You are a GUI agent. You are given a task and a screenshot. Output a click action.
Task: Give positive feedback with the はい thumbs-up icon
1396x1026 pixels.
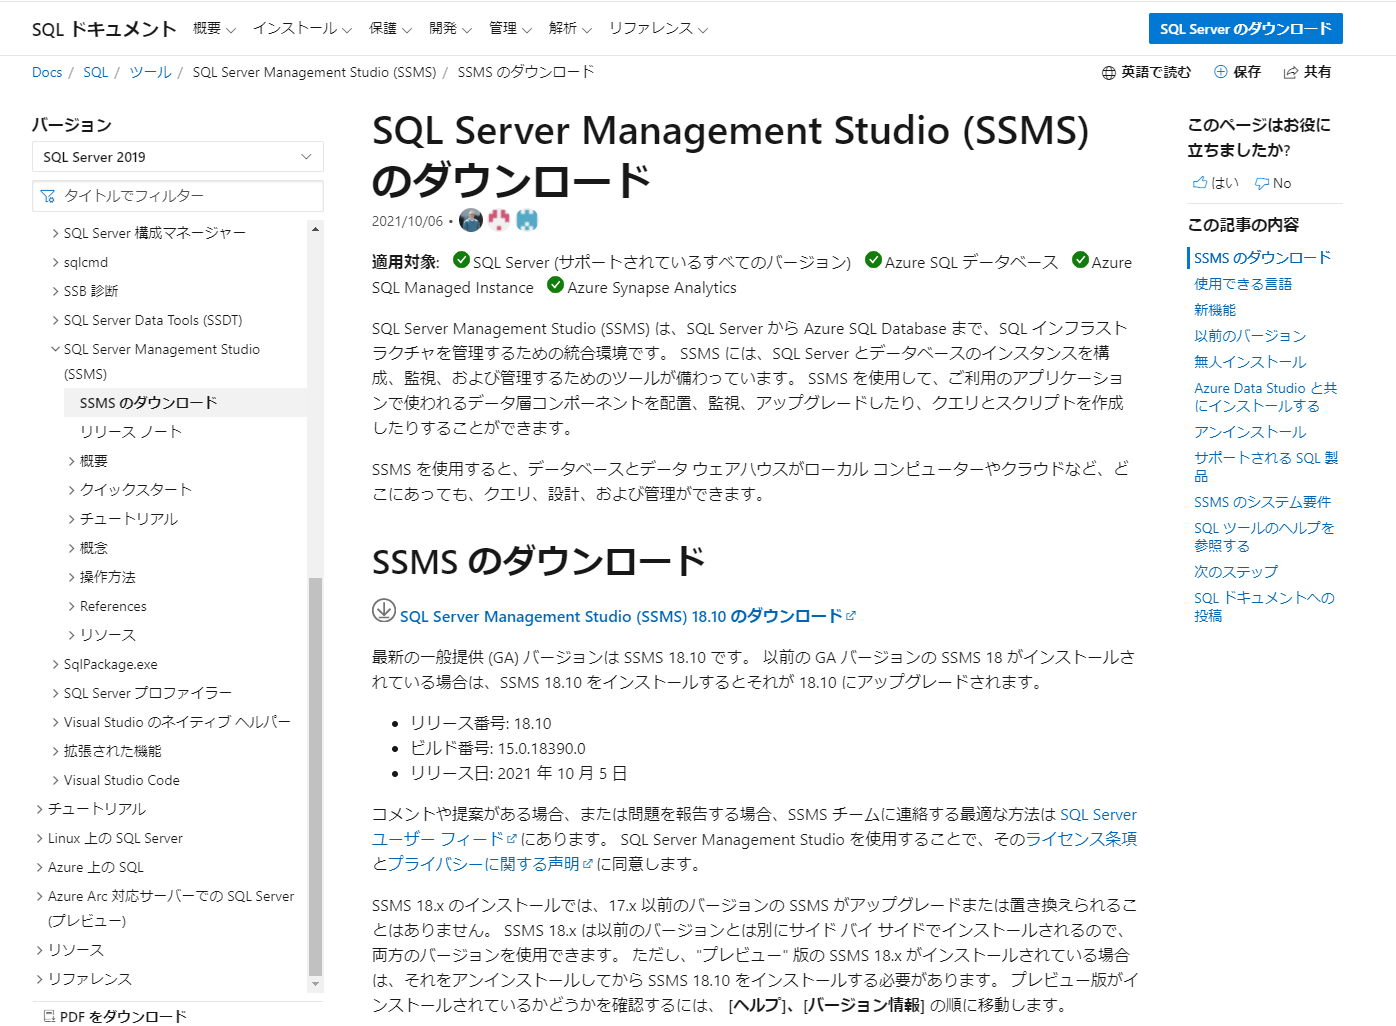point(1201,182)
